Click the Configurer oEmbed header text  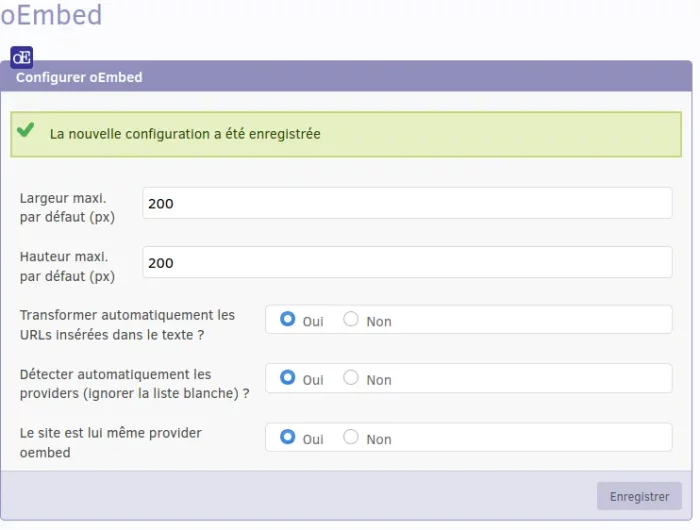coord(79,77)
